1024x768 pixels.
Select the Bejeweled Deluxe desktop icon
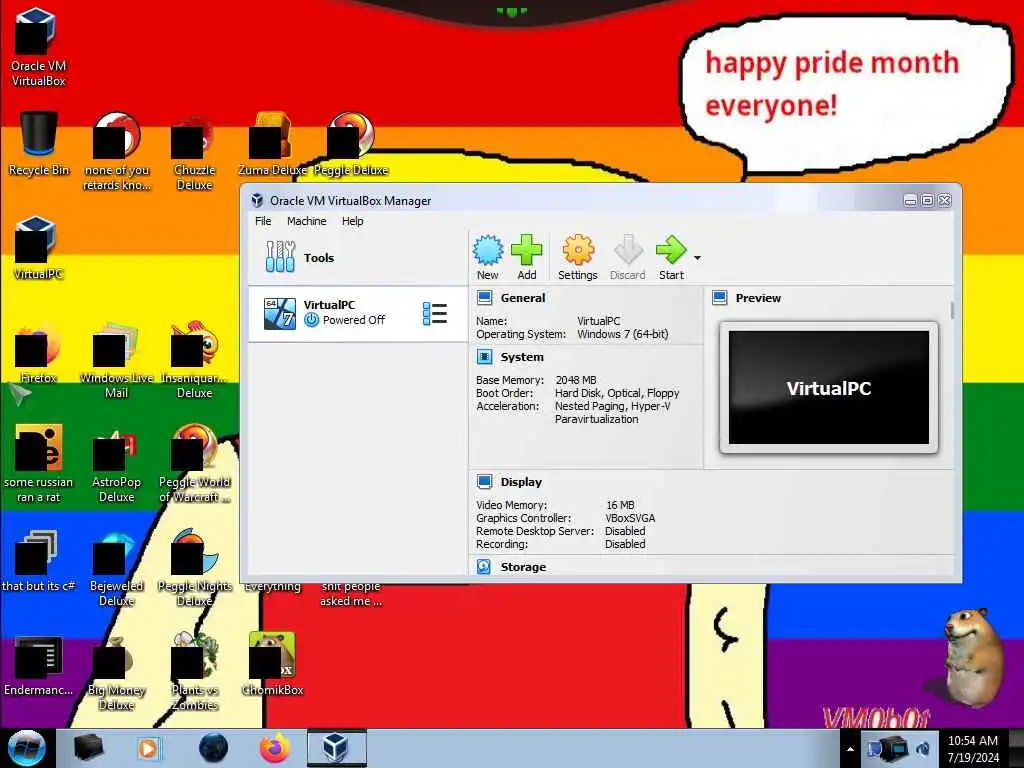click(x=116, y=568)
